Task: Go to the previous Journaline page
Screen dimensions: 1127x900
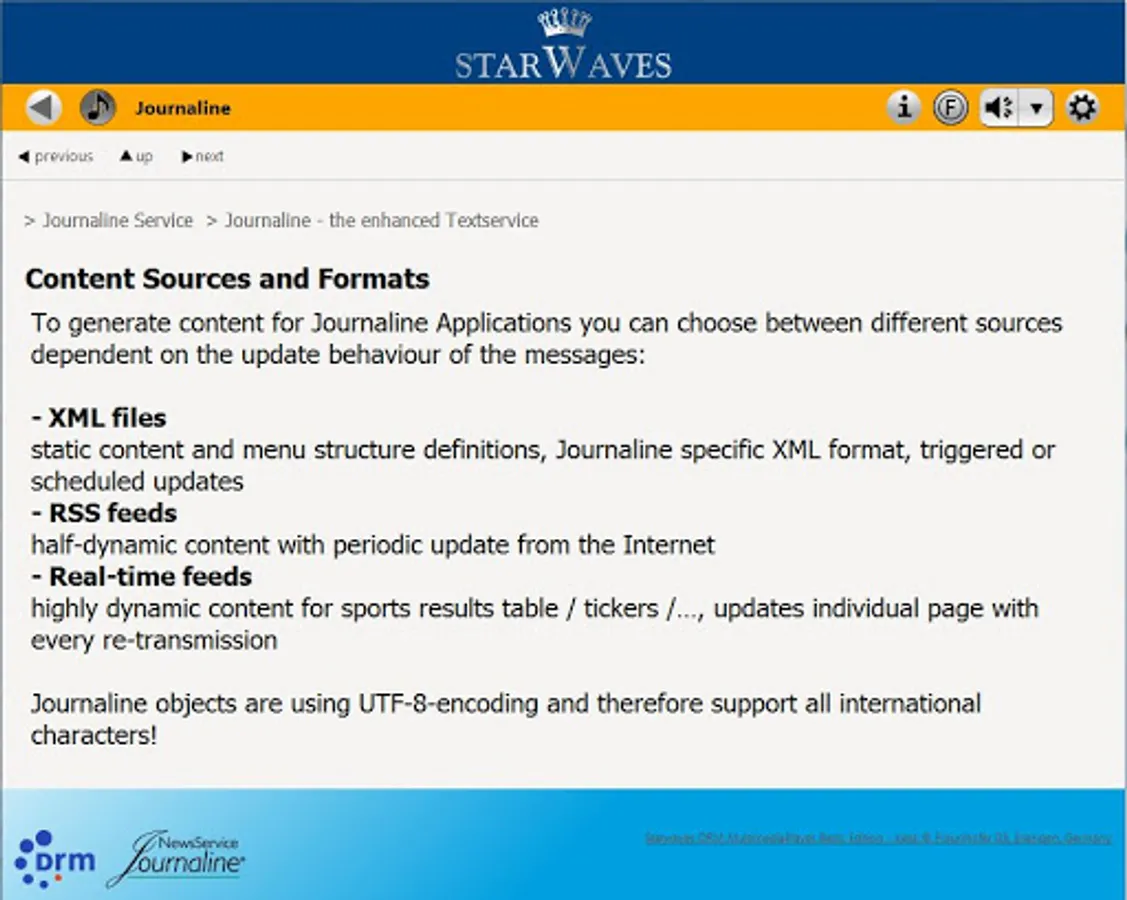Action: (x=56, y=156)
